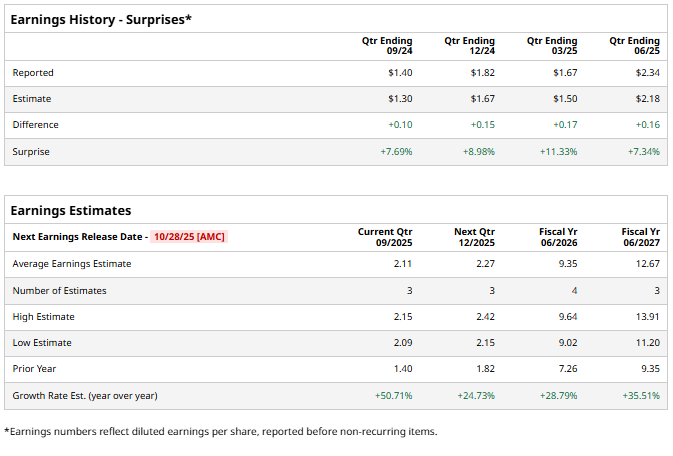Click the High Estimate 13.91 value
The width and height of the screenshot is (673, 456).
coord(645,317)
